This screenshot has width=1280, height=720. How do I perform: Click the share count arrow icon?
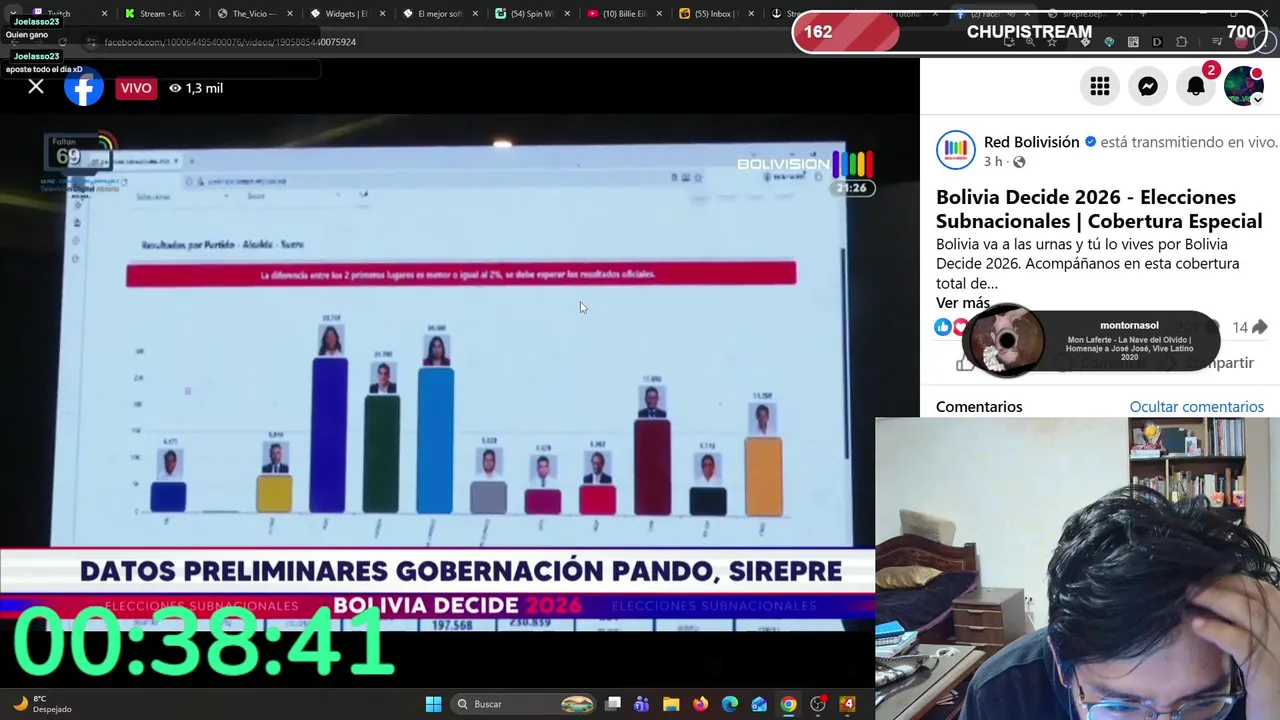1259,327
